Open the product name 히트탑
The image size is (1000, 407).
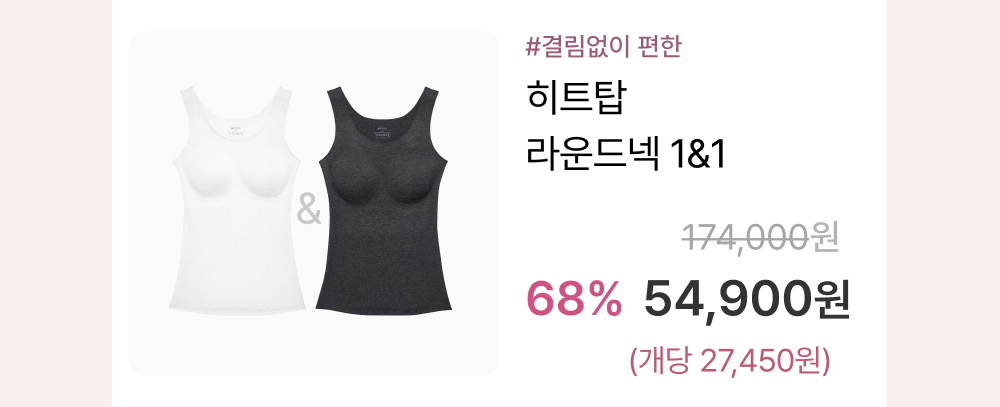click(x=577, y=98)
